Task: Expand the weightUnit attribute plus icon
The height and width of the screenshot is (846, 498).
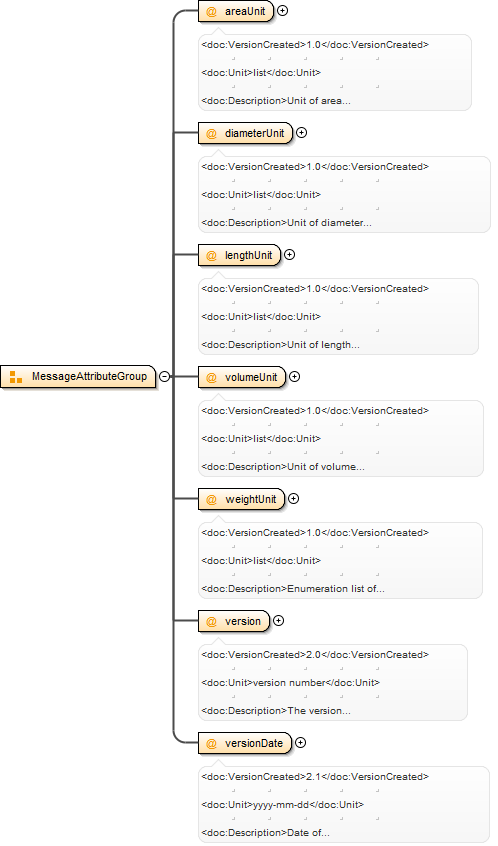Action: [294, 499]
